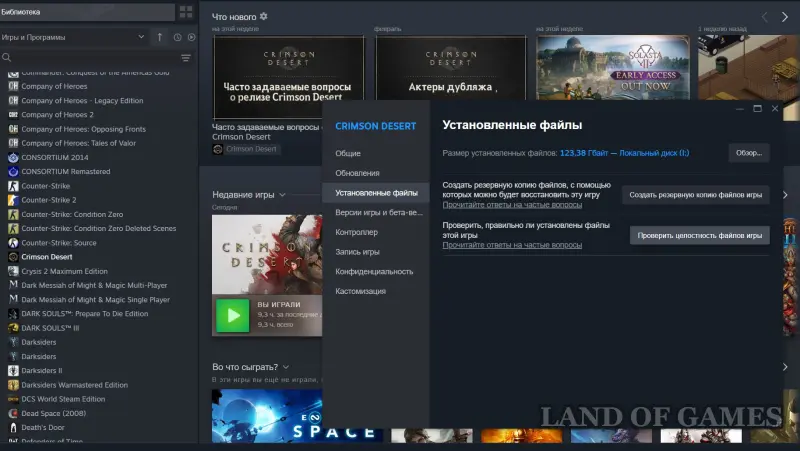The height and width of the screenshot is (451, 800).
Task: Click 'Проверить целостность файлов игры' button
Action: click(x=699, y=235)
